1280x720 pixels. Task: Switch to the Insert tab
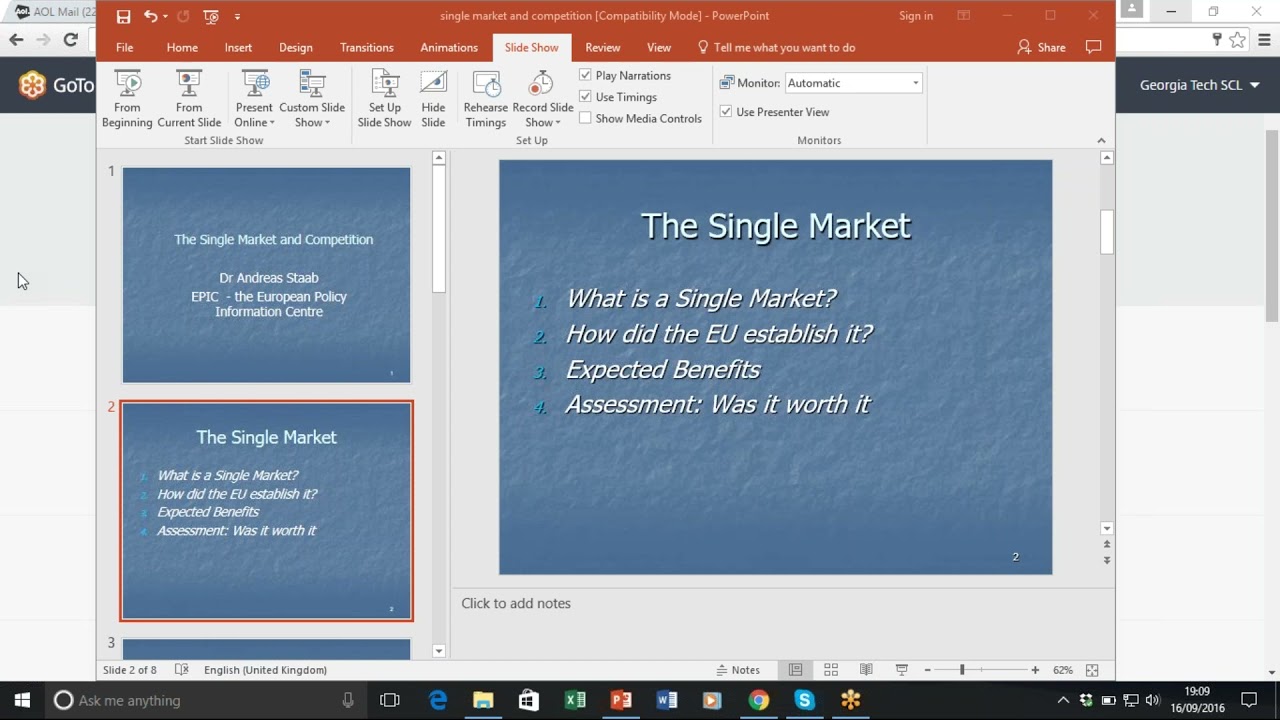(x=238, y=47)
